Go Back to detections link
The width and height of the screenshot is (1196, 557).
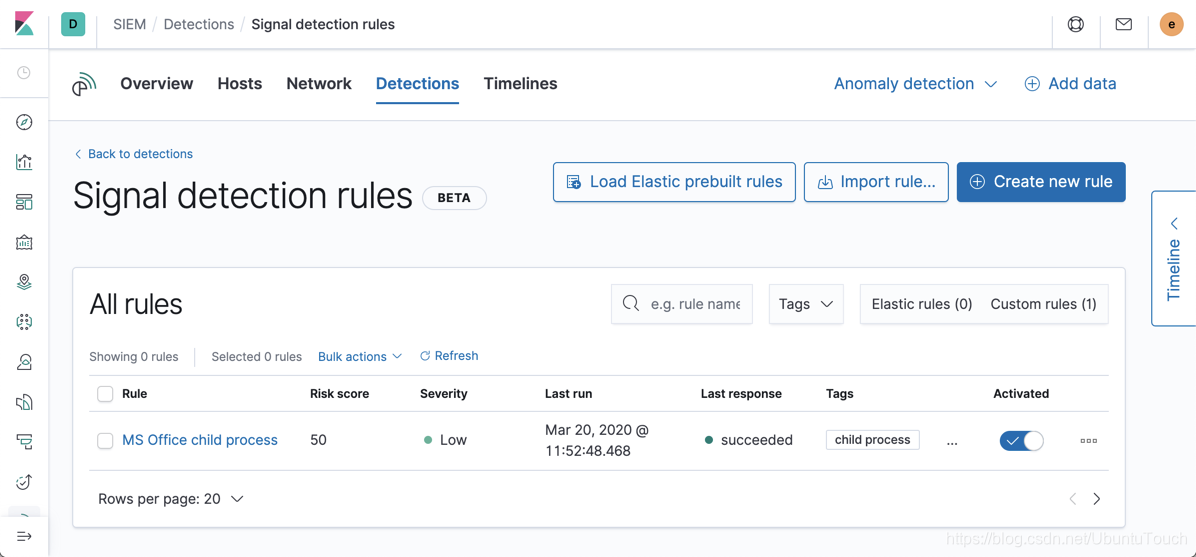click(x=133, y=154)
